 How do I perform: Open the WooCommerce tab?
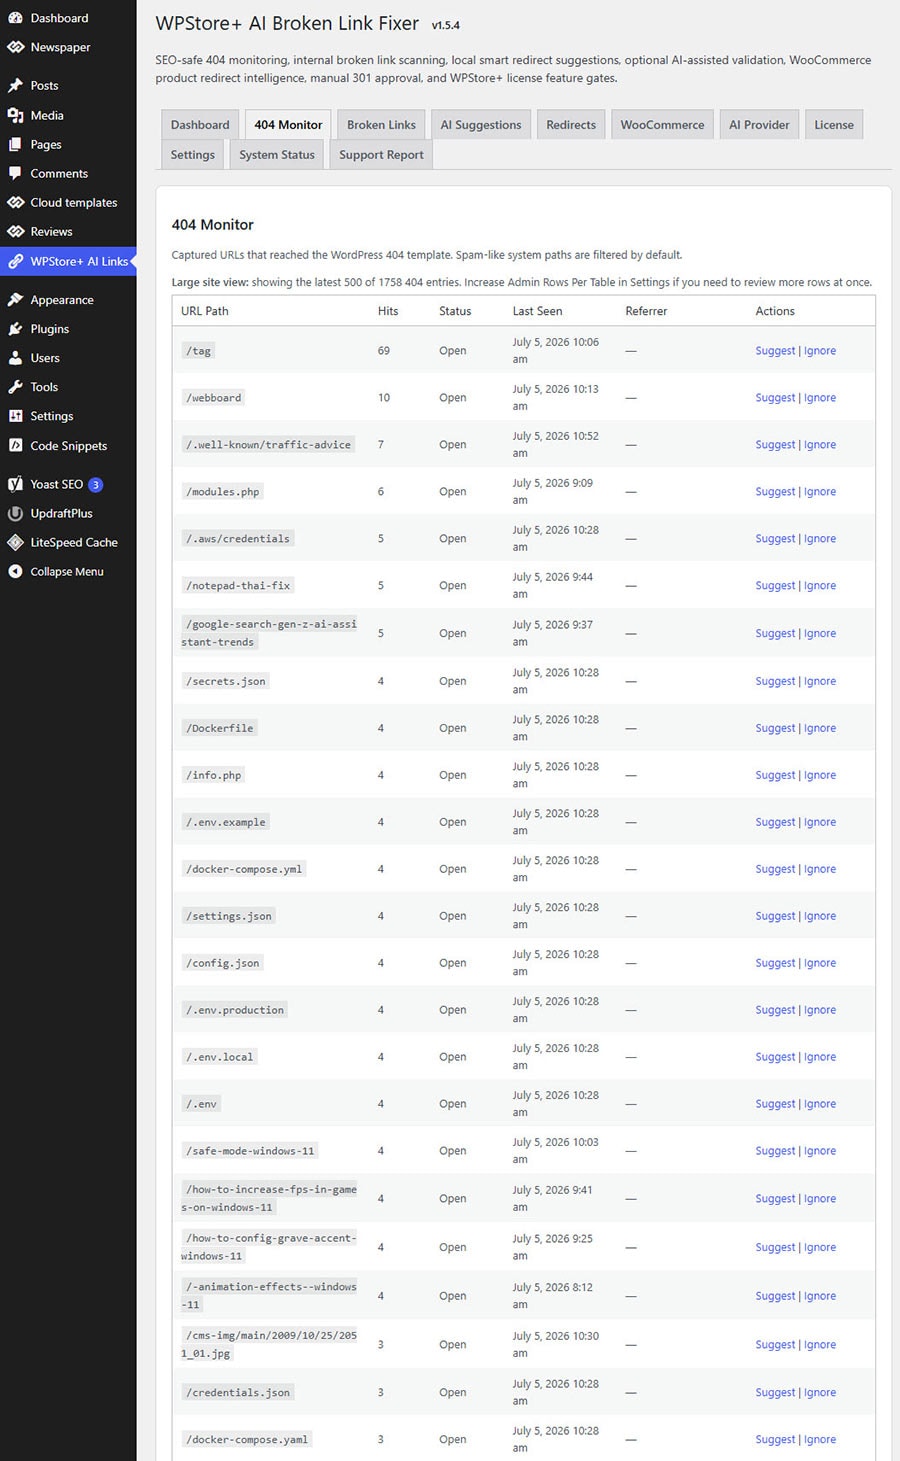tap(662, 125)
